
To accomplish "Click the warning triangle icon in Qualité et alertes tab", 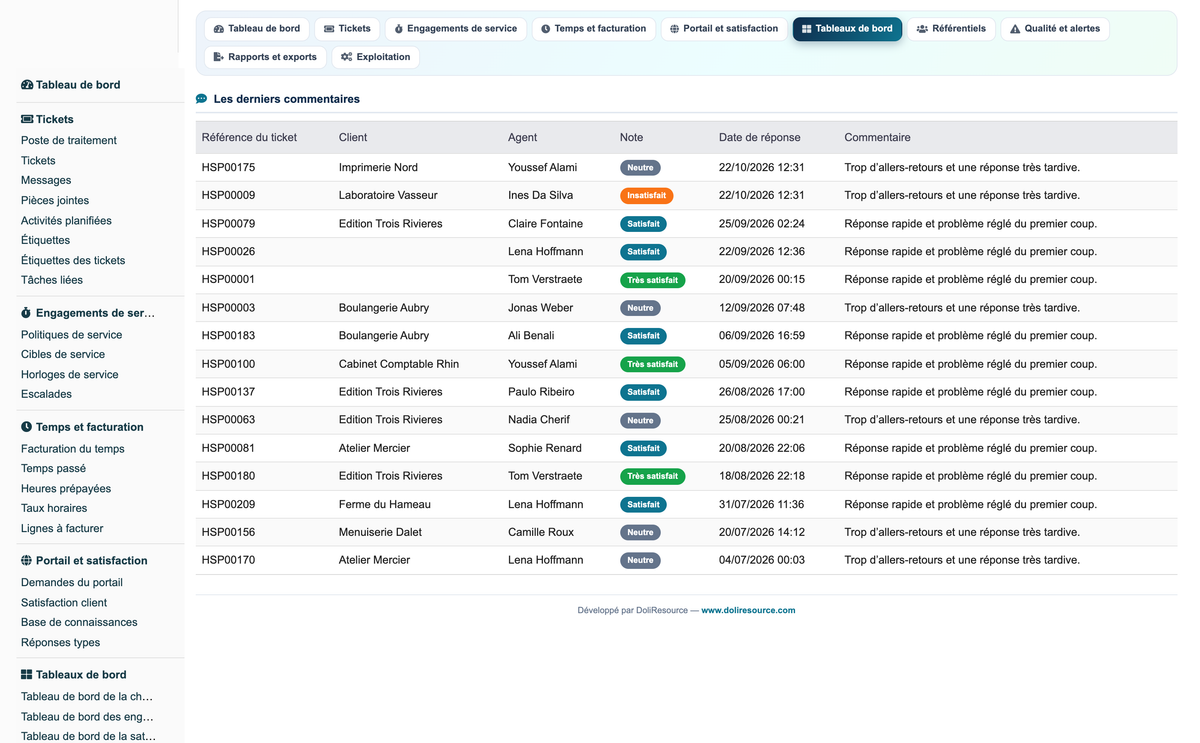I will [x=1015, y=29].
